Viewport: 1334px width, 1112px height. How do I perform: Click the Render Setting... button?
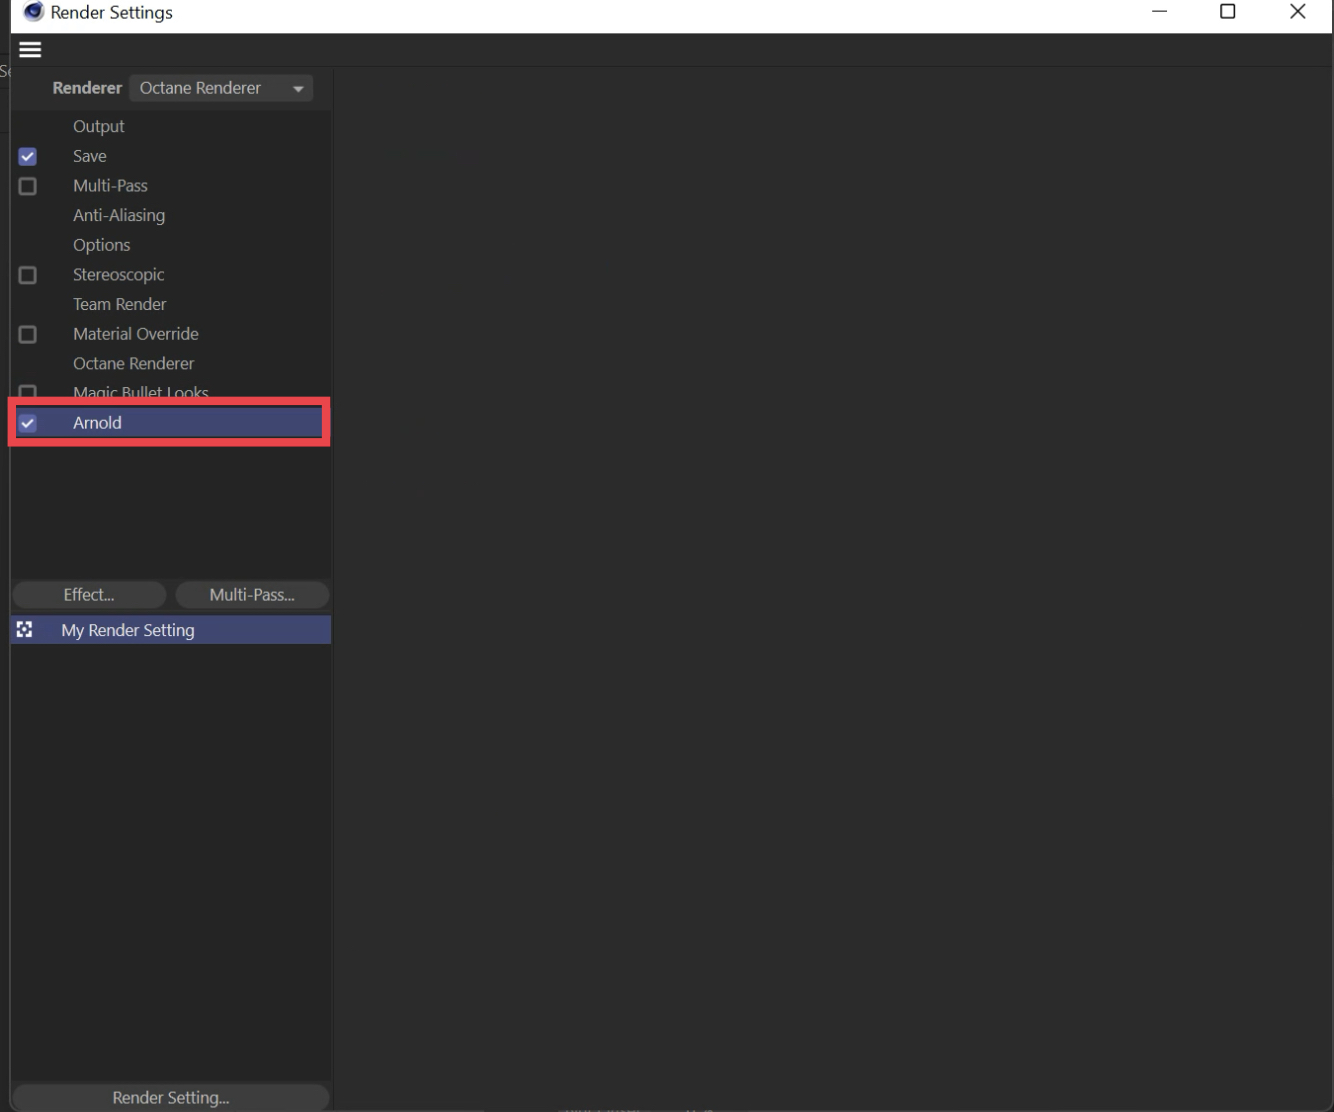(x=171, y=1097)
